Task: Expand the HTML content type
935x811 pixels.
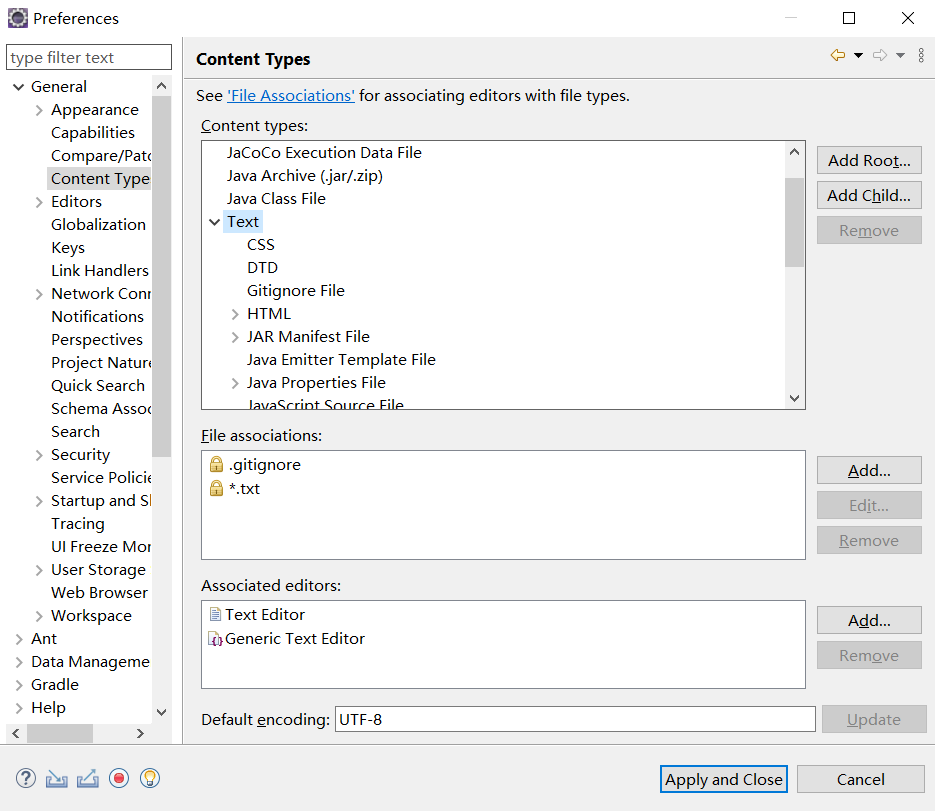Action: [235, 314]
